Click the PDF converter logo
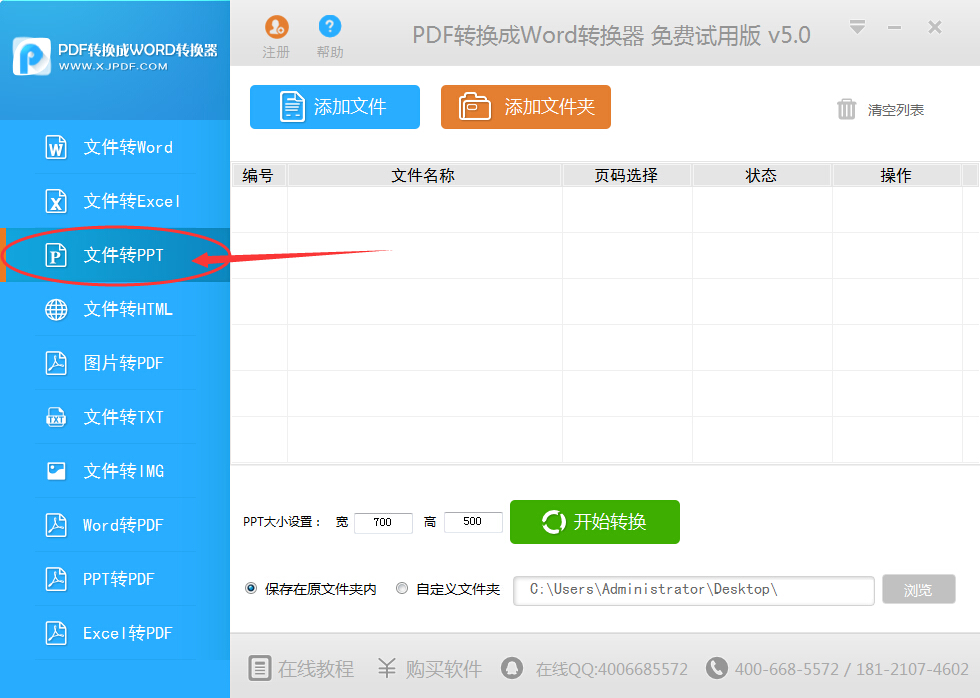This screenshot has width=980, height=698. click(x=31, y=57)
